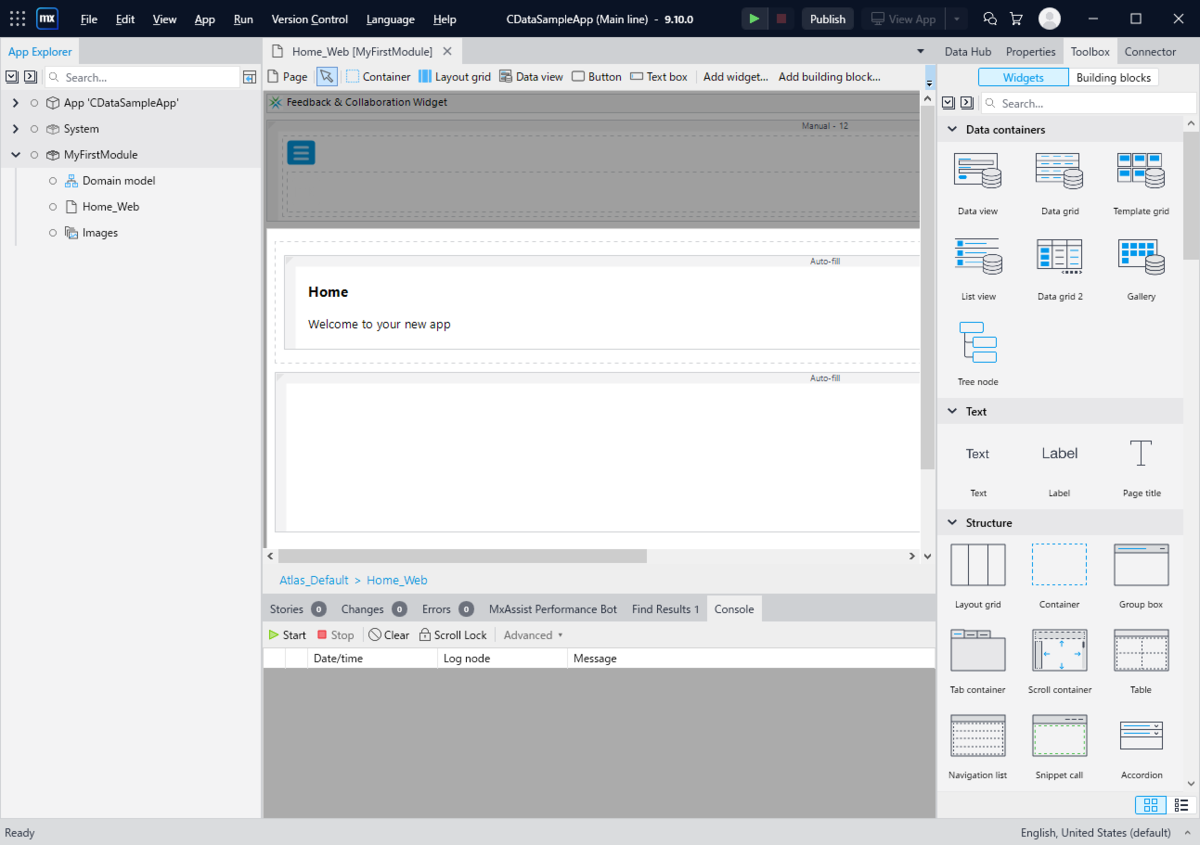The width and height of the screenshot is (1200, 845).
Task: Choose the Tab container widget icon
Action: coord(978,650)
